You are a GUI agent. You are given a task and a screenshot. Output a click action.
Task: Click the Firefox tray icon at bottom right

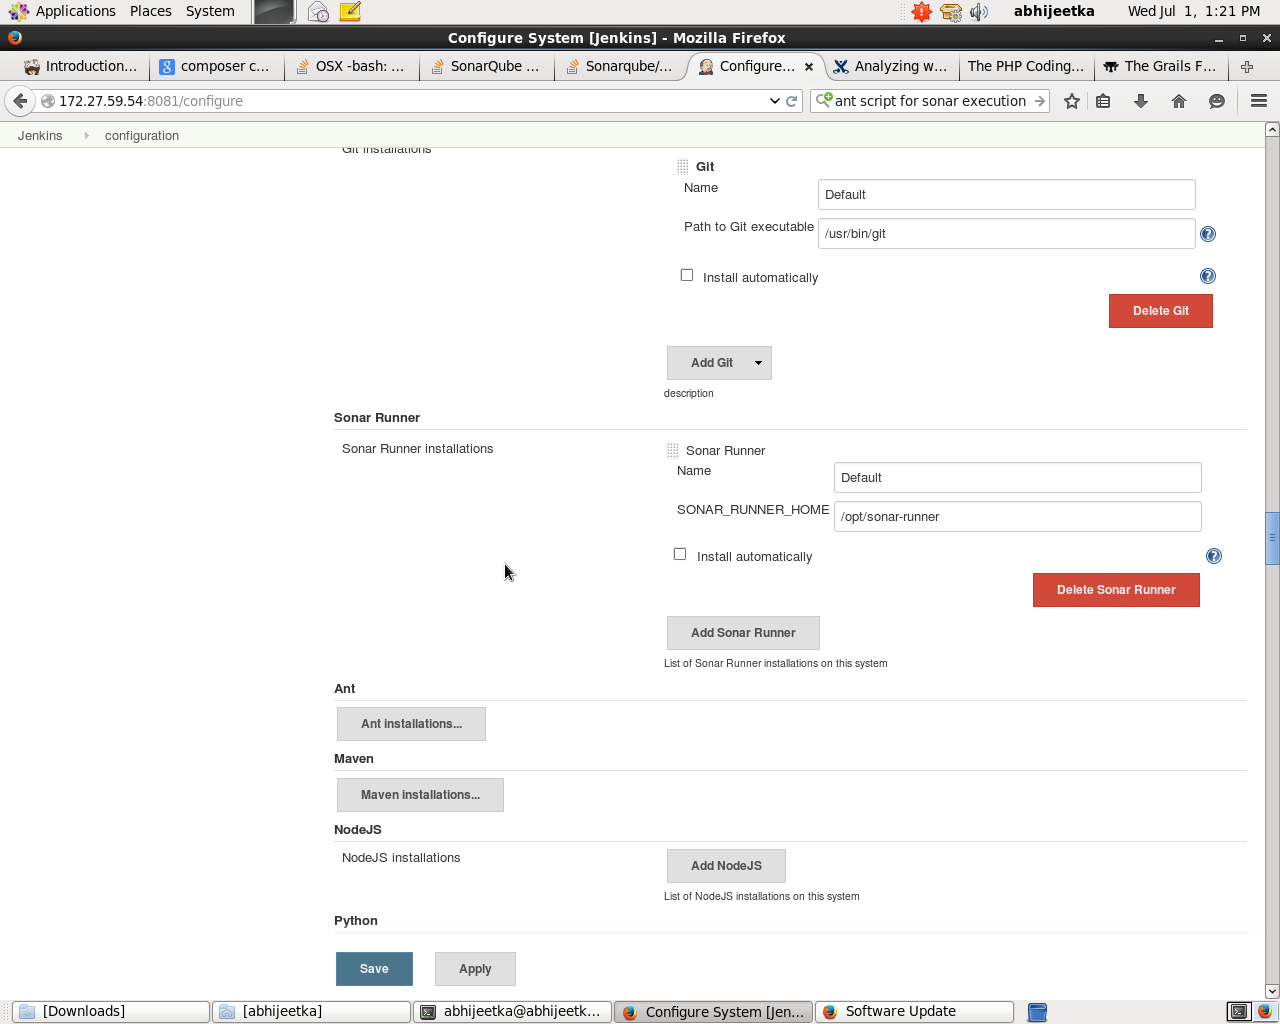(x=1264, y=1012)
